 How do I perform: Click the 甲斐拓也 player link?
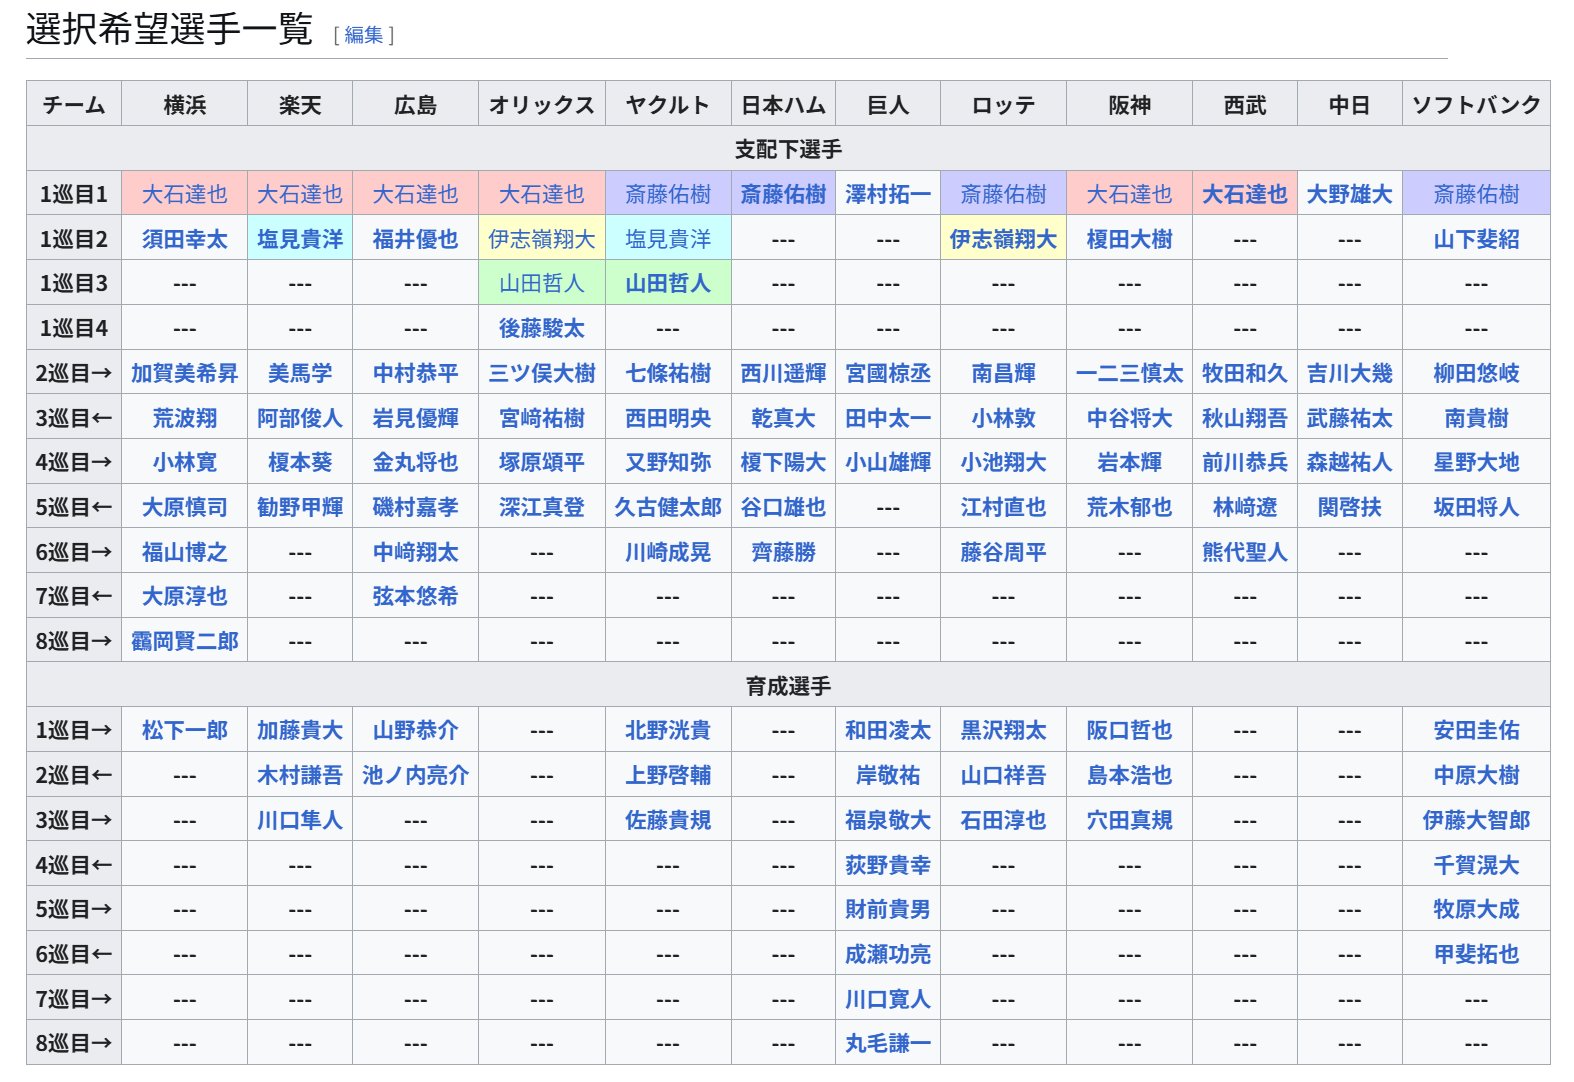pyautogui.click(x=1475, y=954)
